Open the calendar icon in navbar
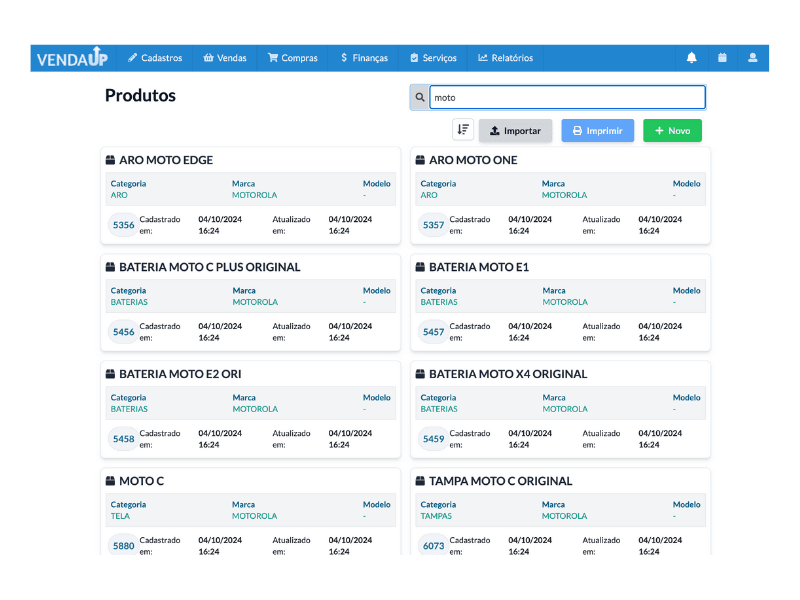 (722, 58)
